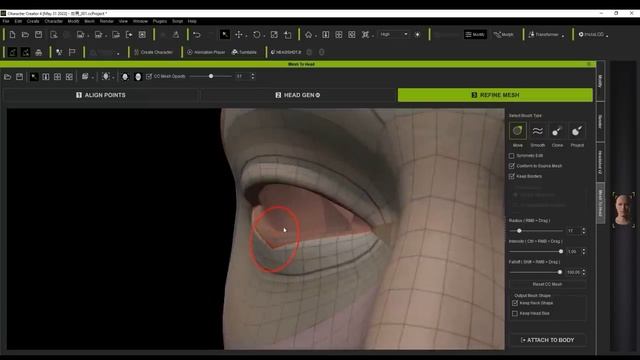
Task: Open the File menu
Action: point(6,21)
